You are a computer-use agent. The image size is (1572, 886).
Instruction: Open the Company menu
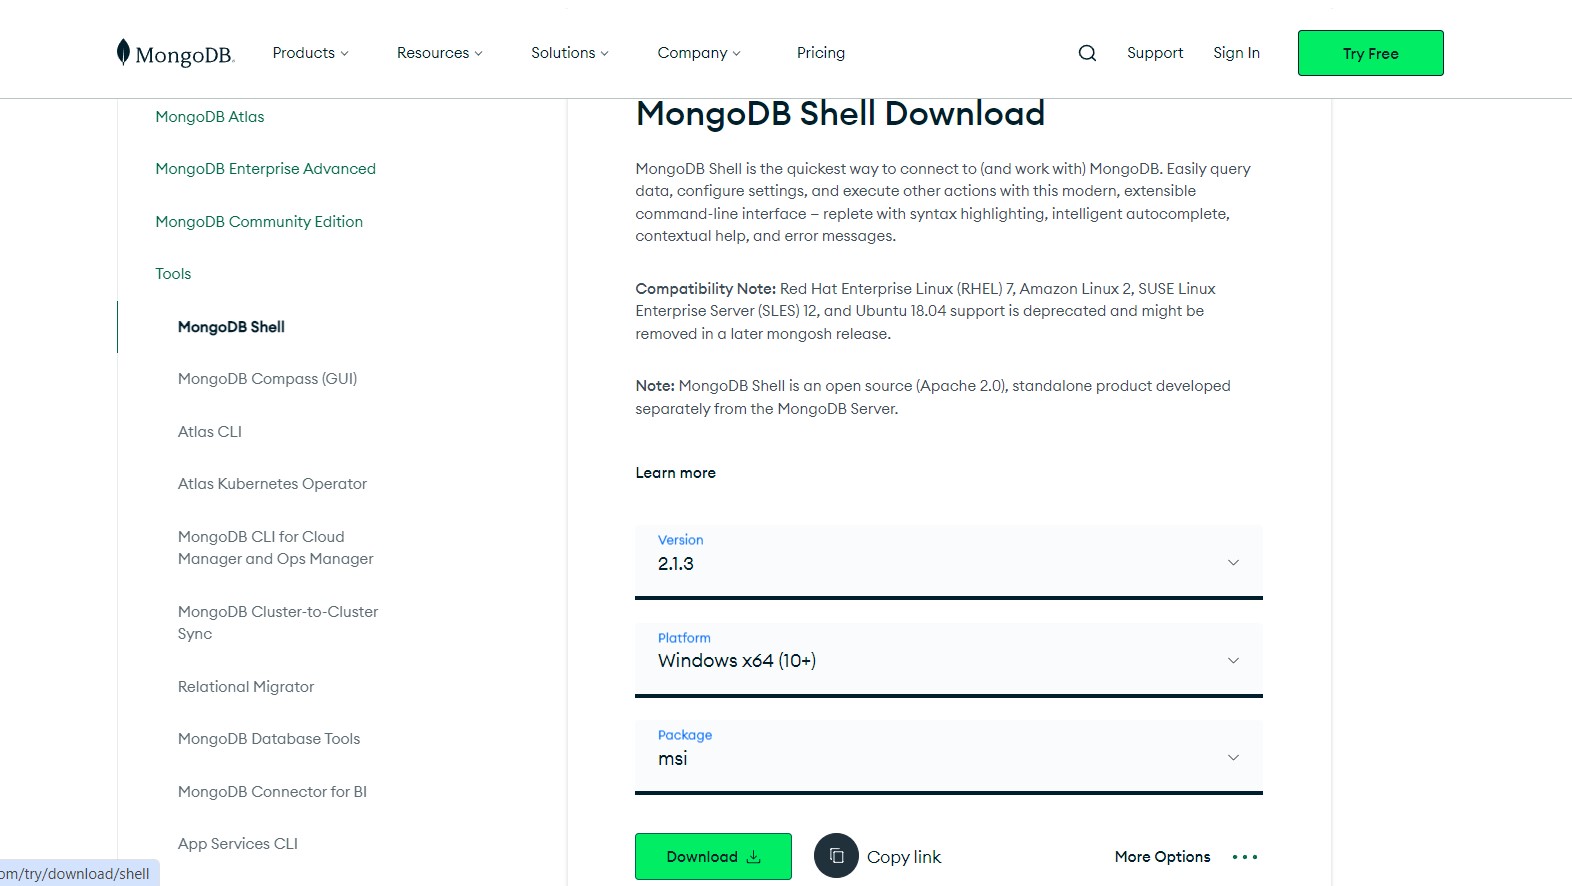coord(698,53)
